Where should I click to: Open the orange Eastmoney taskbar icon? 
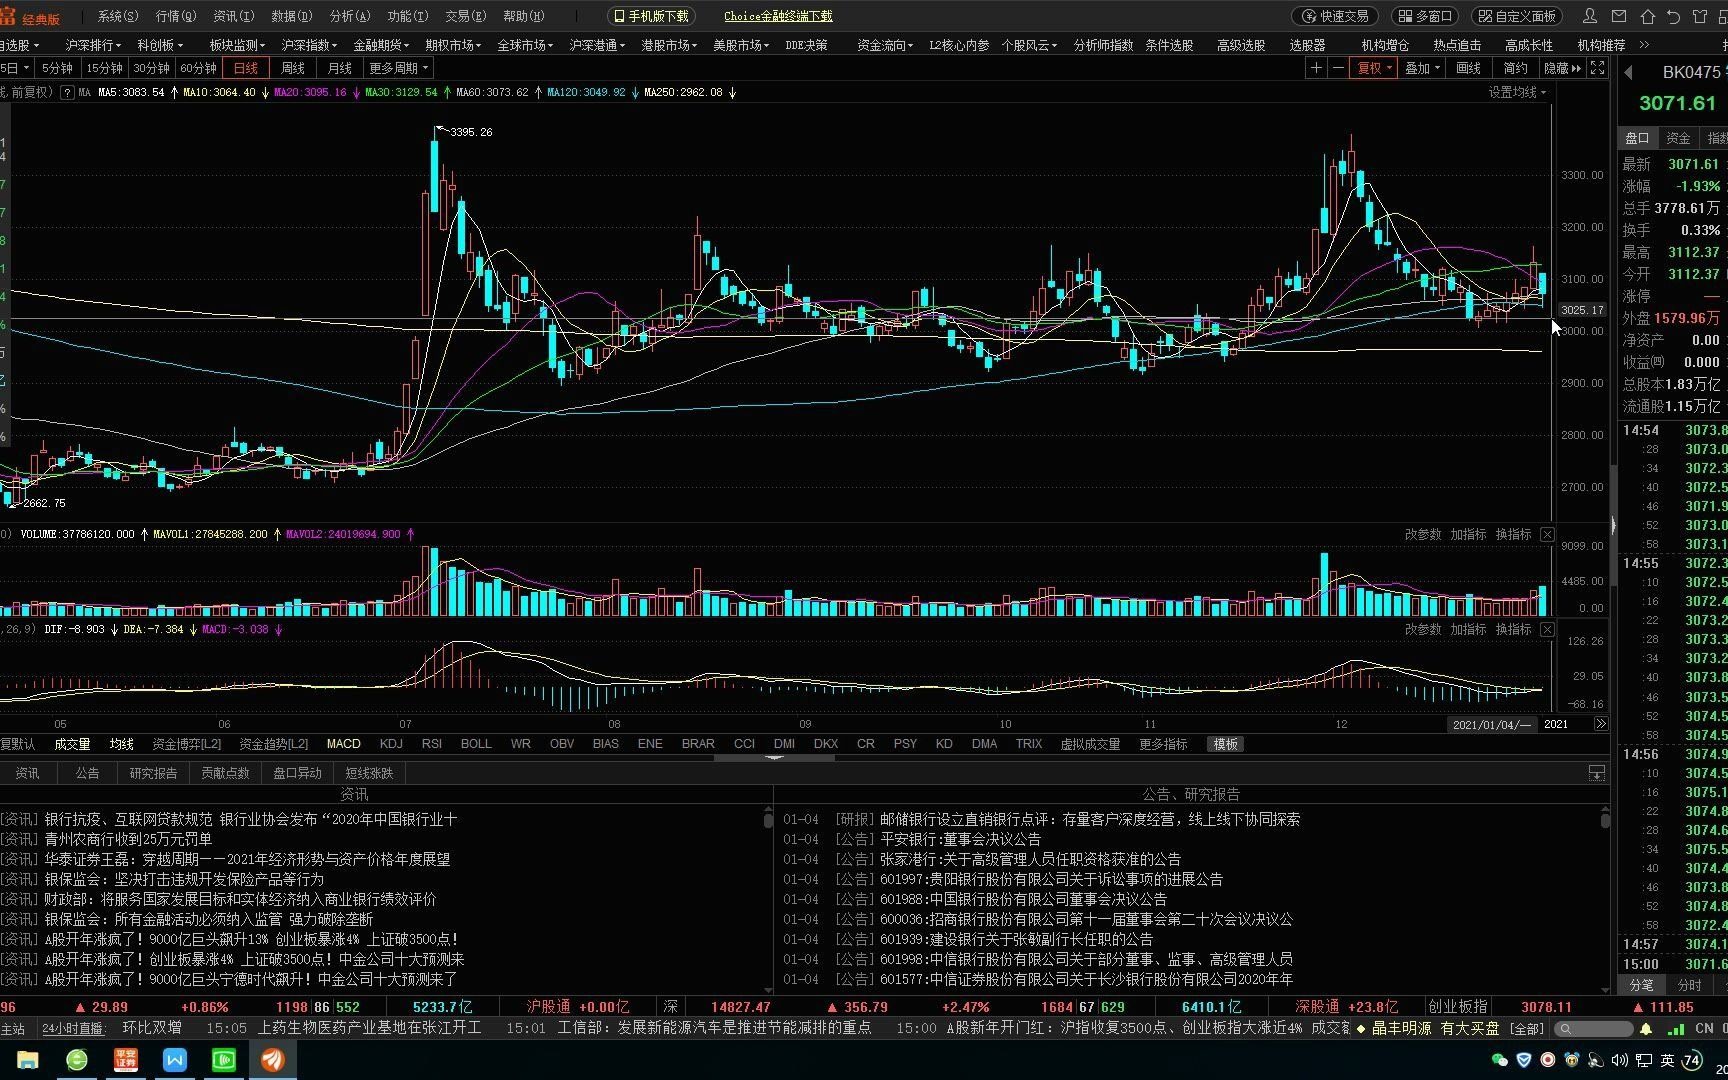(272, 1060)
